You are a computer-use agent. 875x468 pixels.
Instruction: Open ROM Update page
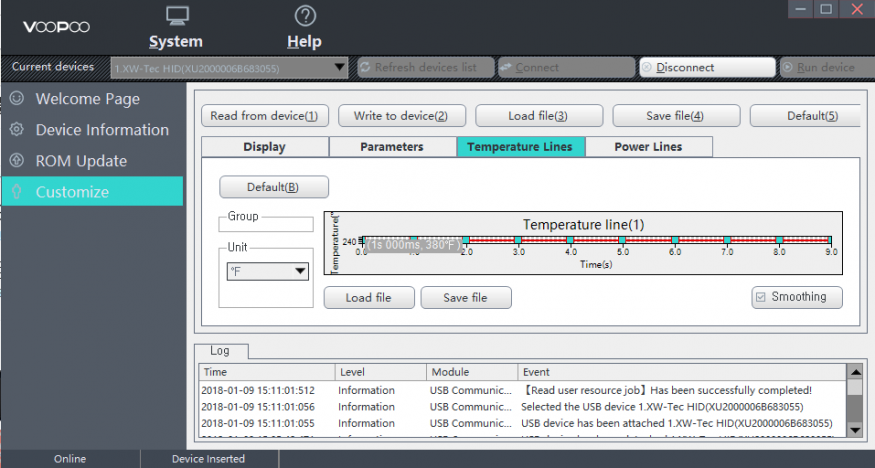[x=92, y=161]
